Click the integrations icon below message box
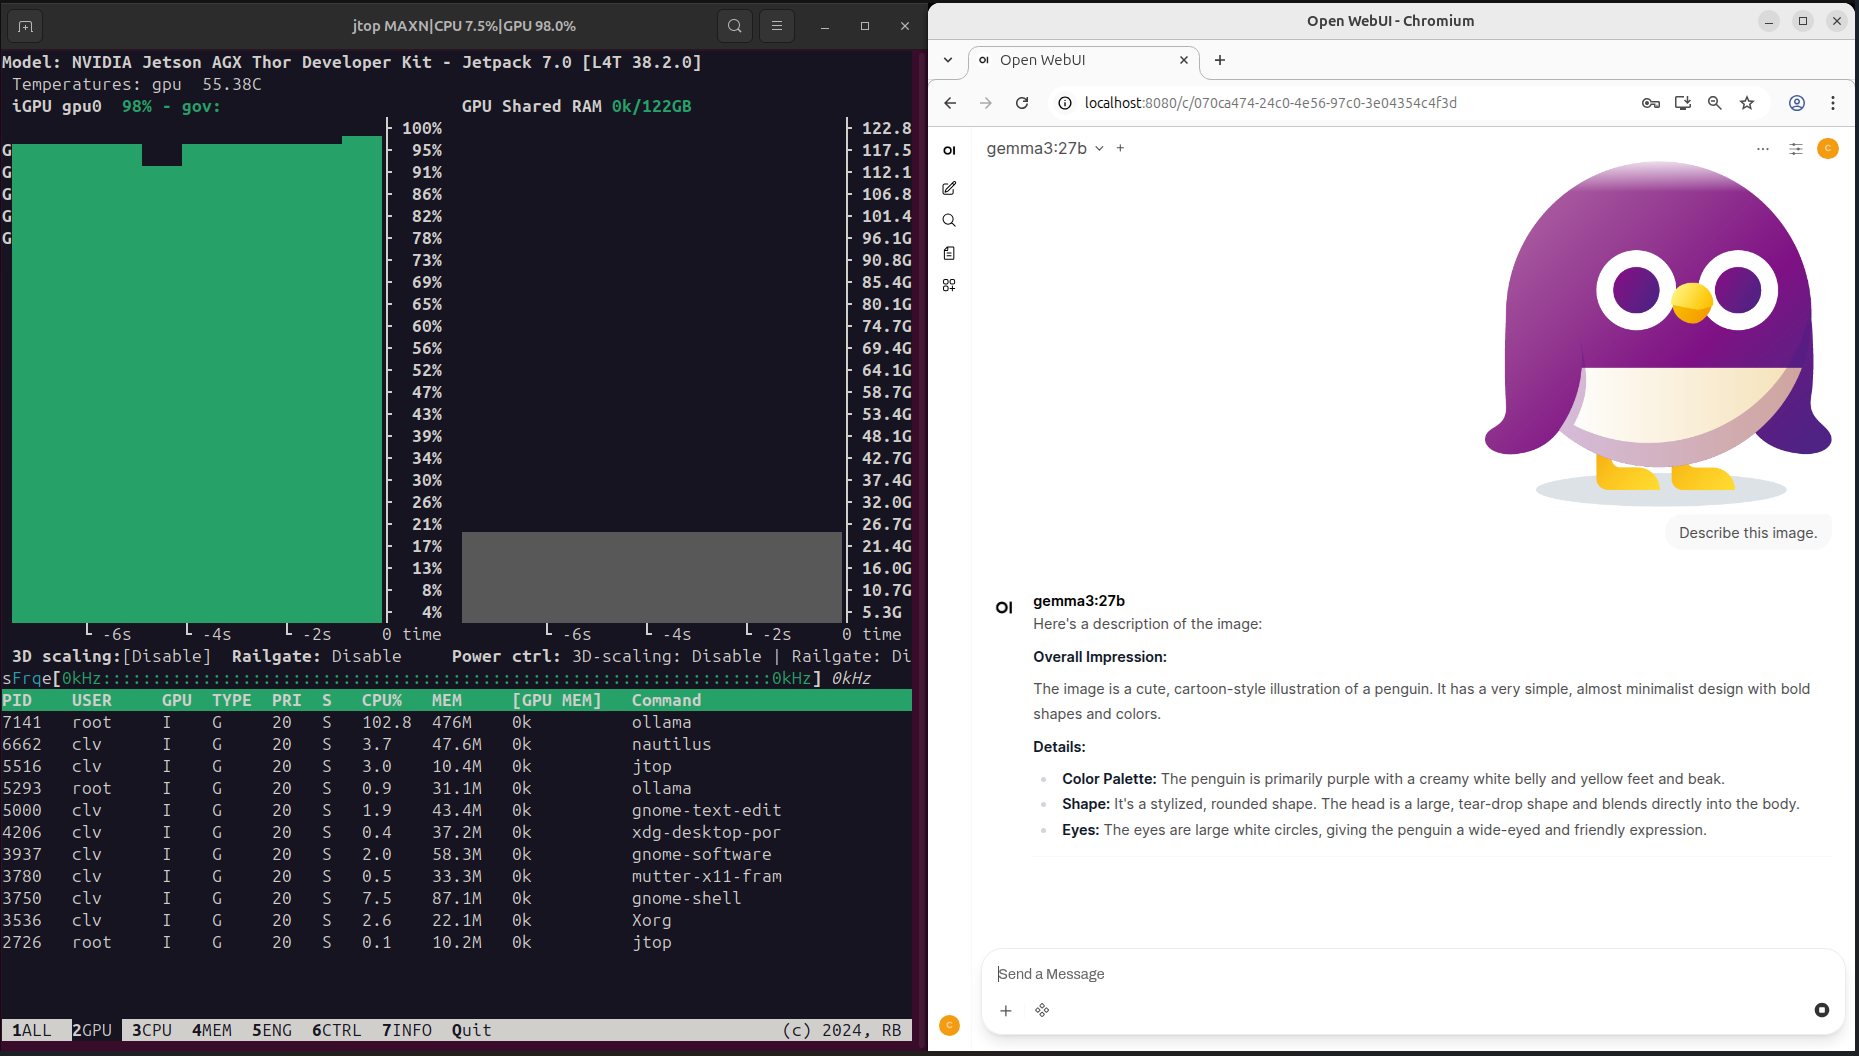 (x=1042, y=1011)
